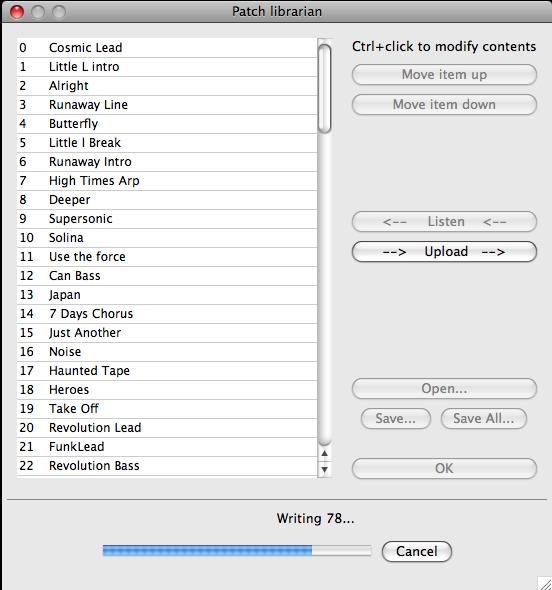This screenshot has height=590, width=552.
Task: Select the Cosmic Lead patch
Action: click(x=167, y=48)
